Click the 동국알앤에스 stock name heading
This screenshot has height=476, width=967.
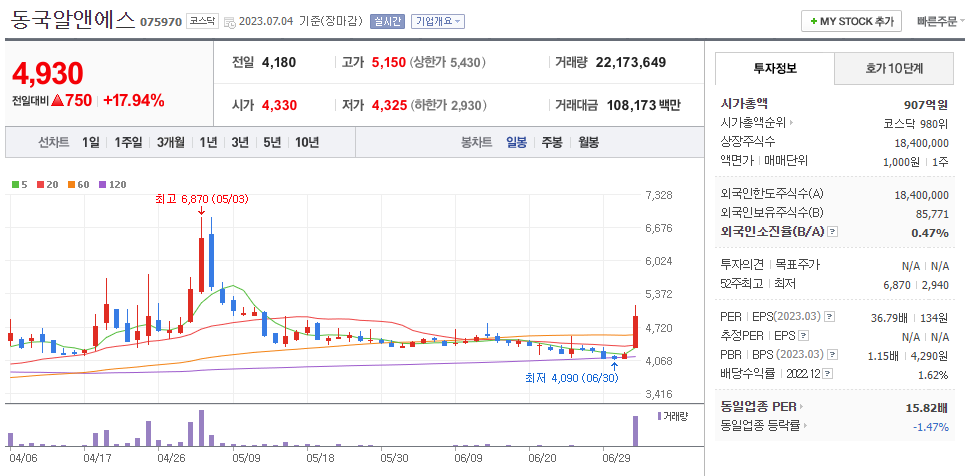pos(73,20)
